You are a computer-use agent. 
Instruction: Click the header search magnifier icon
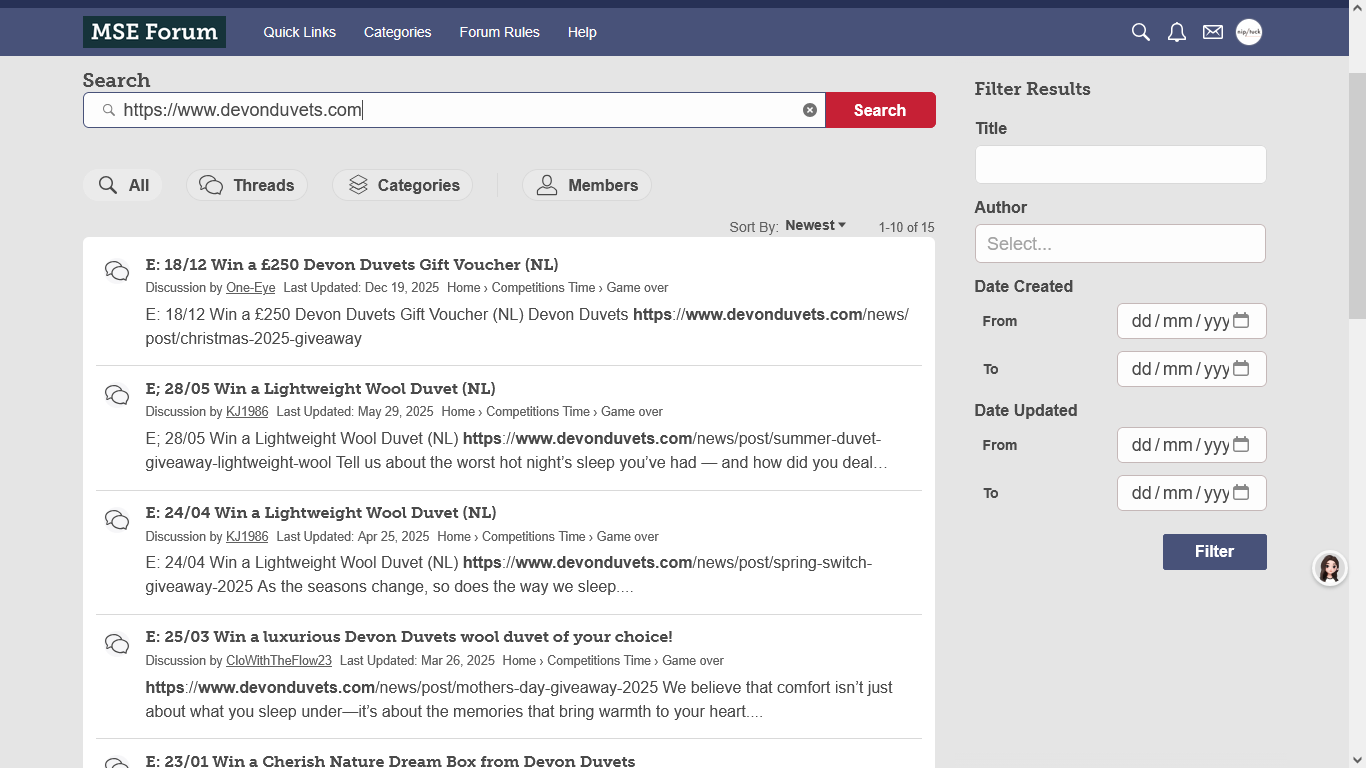point(1140,32)
